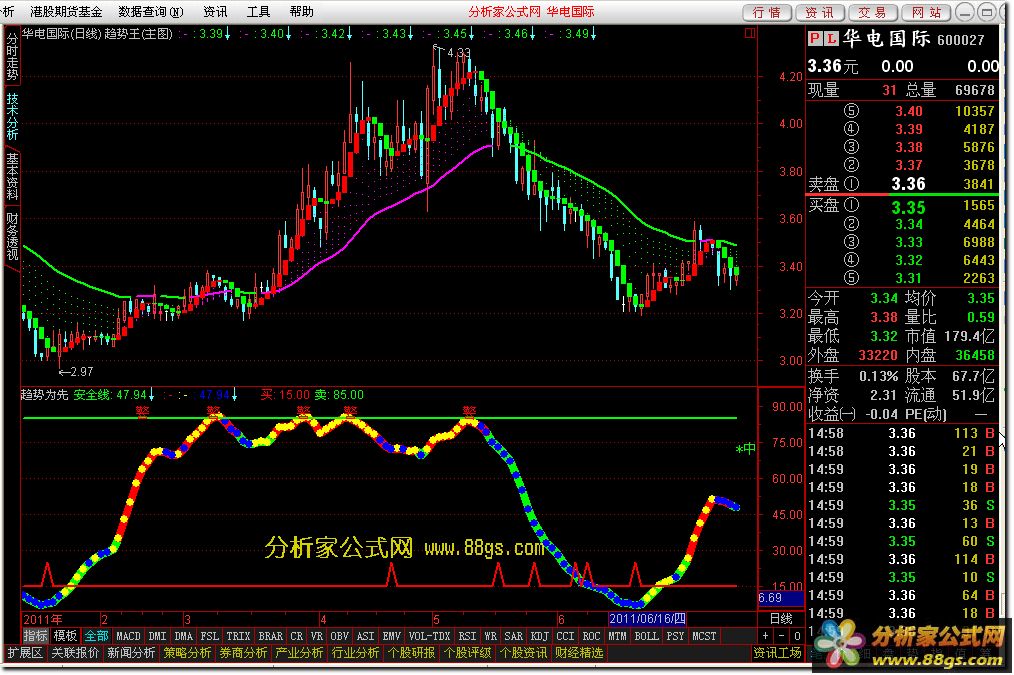Open the 工具 menu

[258, 12]
